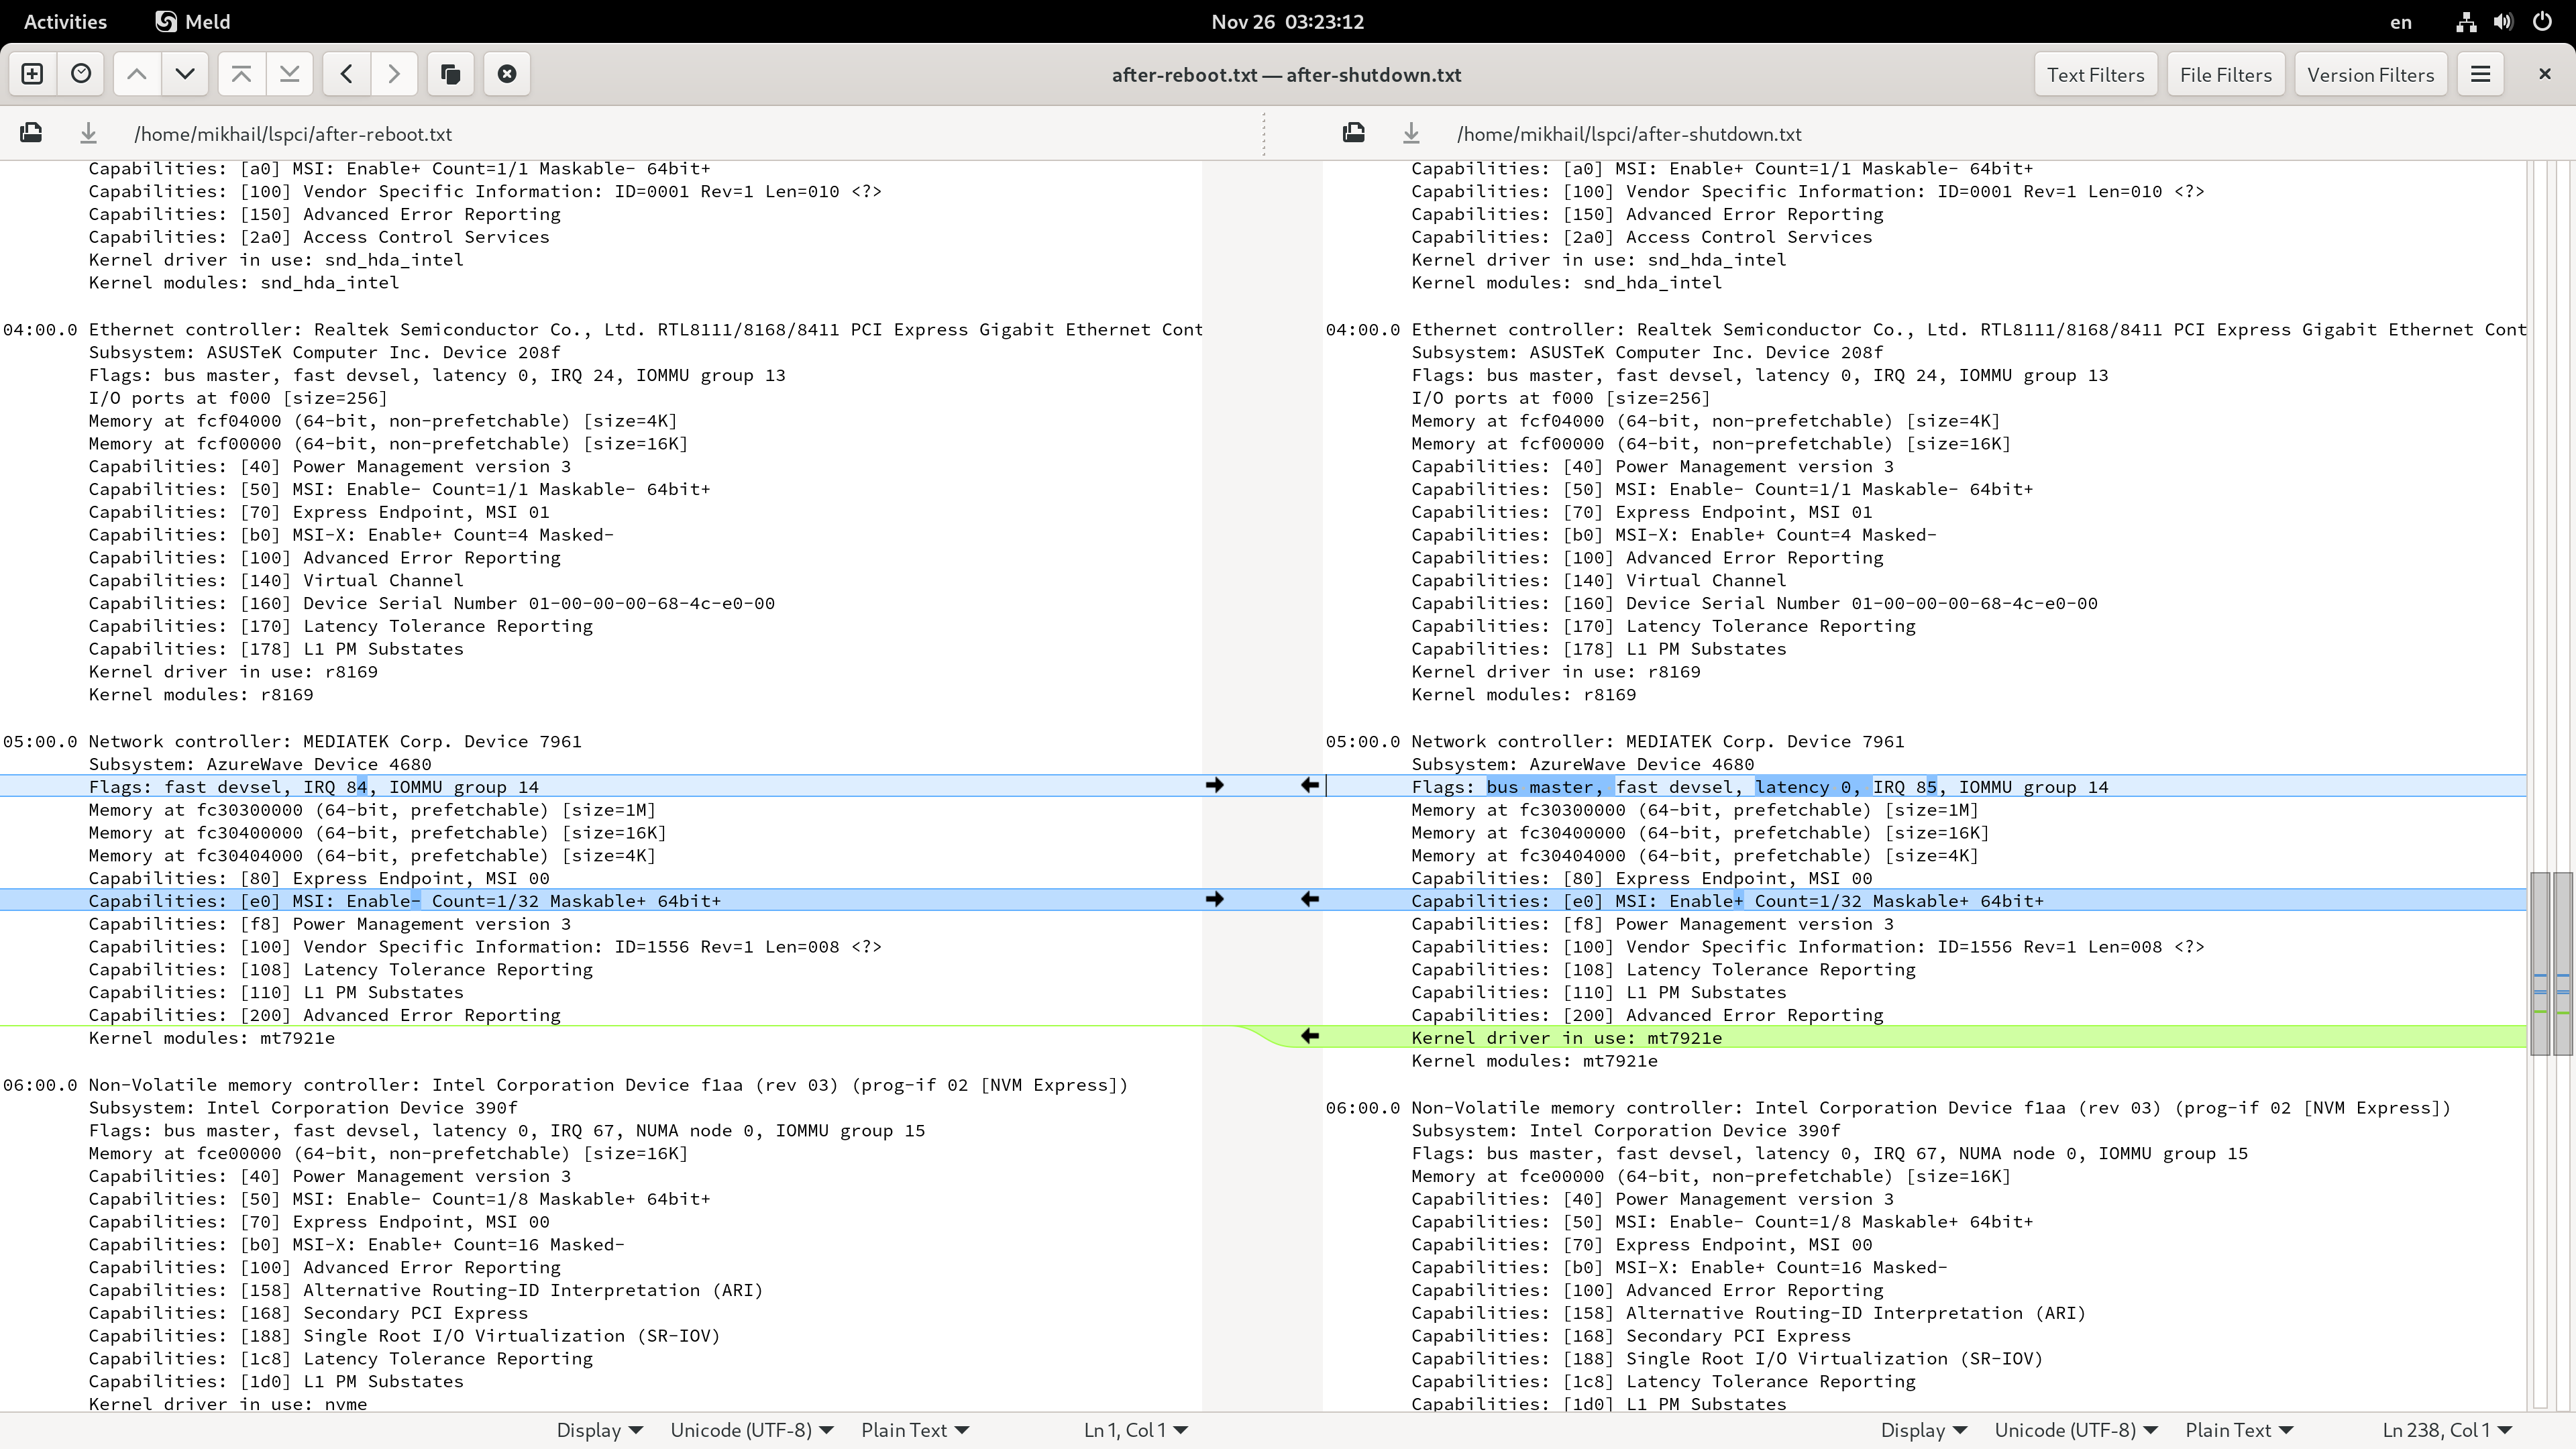Push Flags line change right arrow

(1215, 786)
